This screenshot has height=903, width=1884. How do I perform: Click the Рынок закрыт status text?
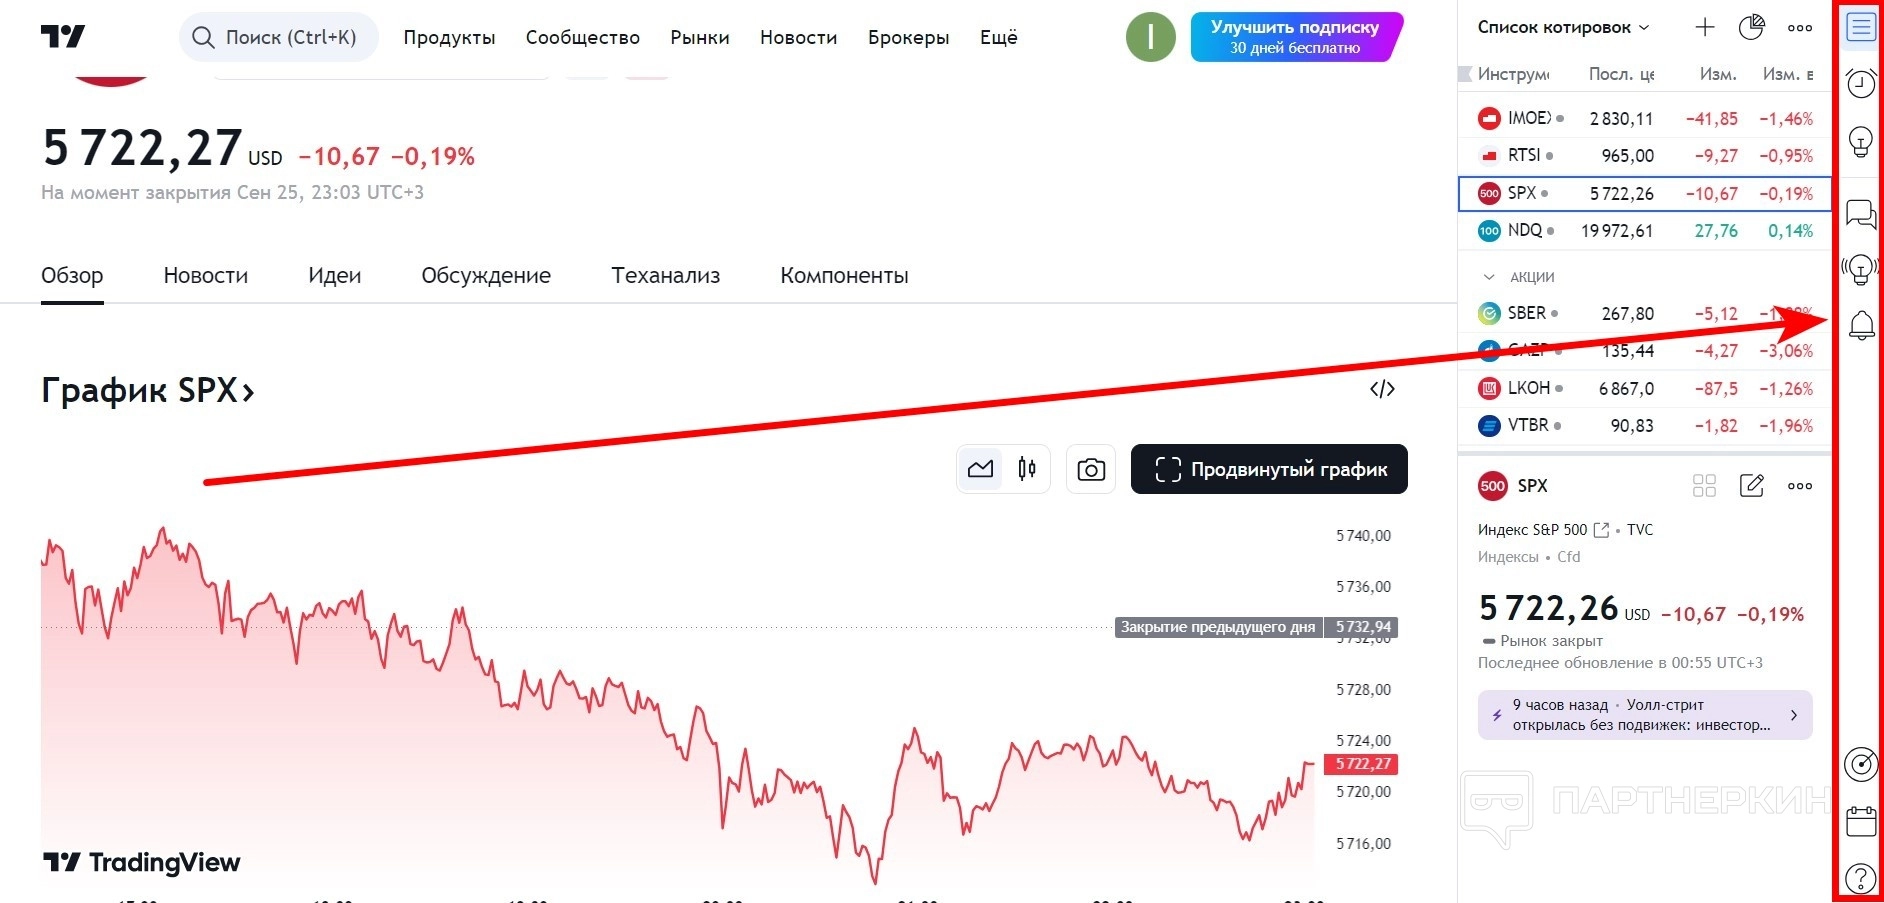[x=1551, y=641]
